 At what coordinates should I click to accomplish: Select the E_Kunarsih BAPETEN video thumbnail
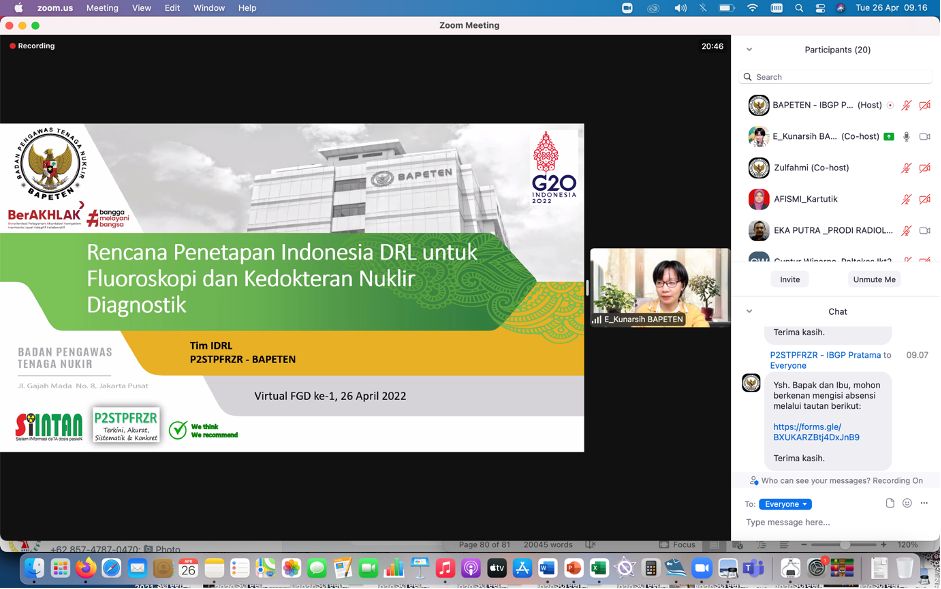pos(660,288)
